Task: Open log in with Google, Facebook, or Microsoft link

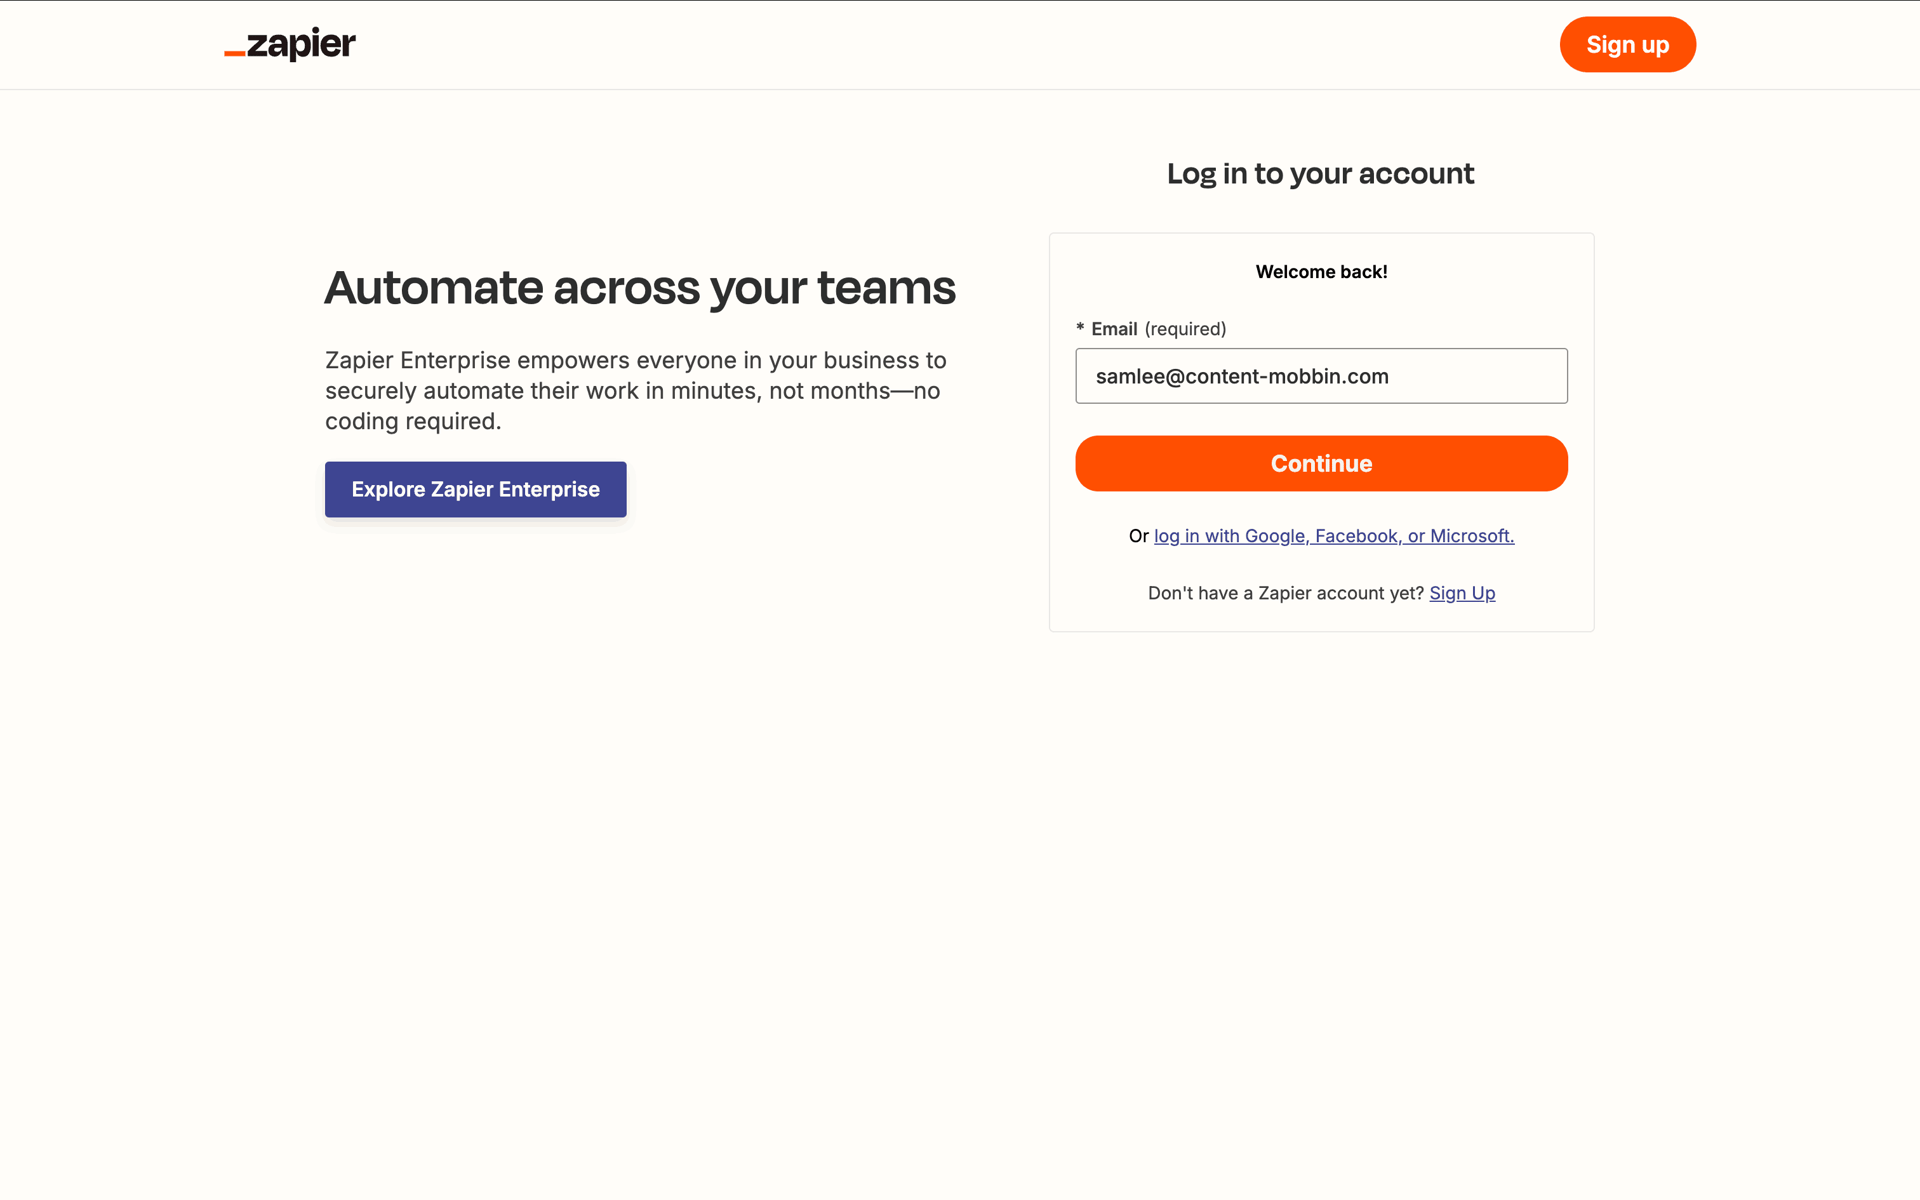Action: (1334, 536)
